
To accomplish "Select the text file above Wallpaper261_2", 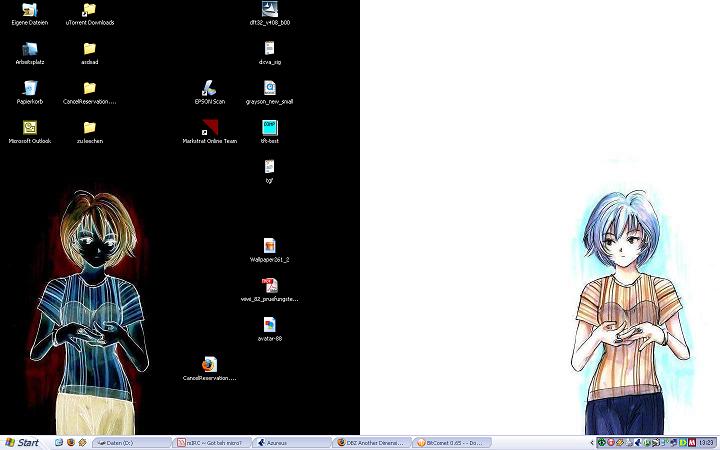I will 270,171.
